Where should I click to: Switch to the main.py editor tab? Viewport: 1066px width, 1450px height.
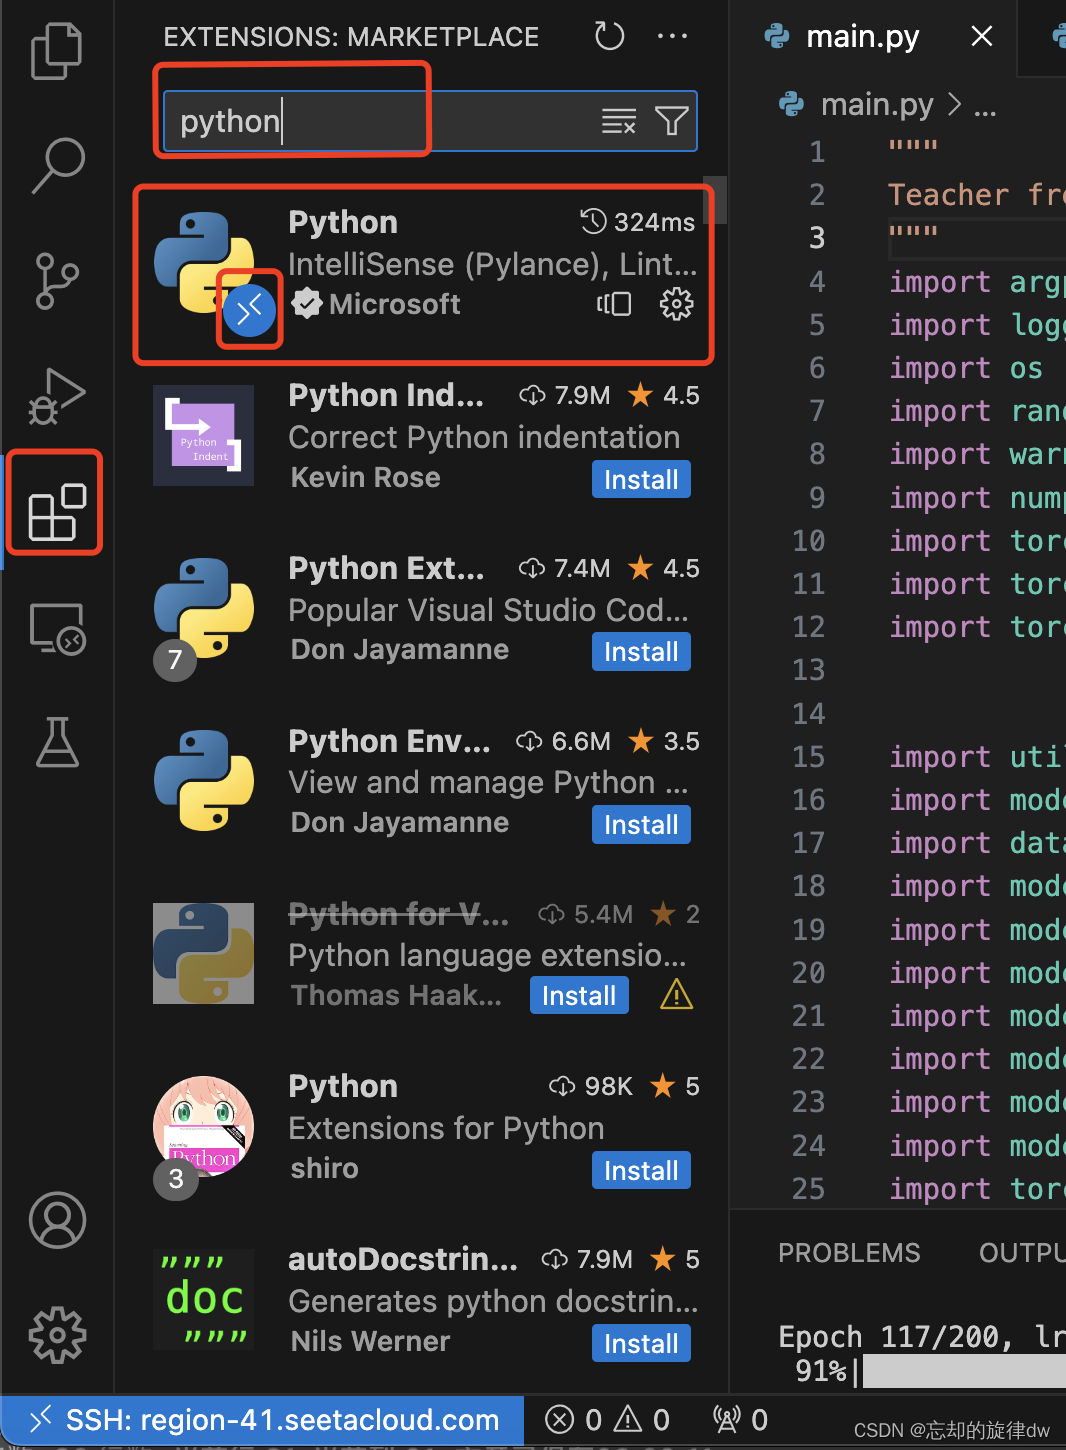coord(862,37)
